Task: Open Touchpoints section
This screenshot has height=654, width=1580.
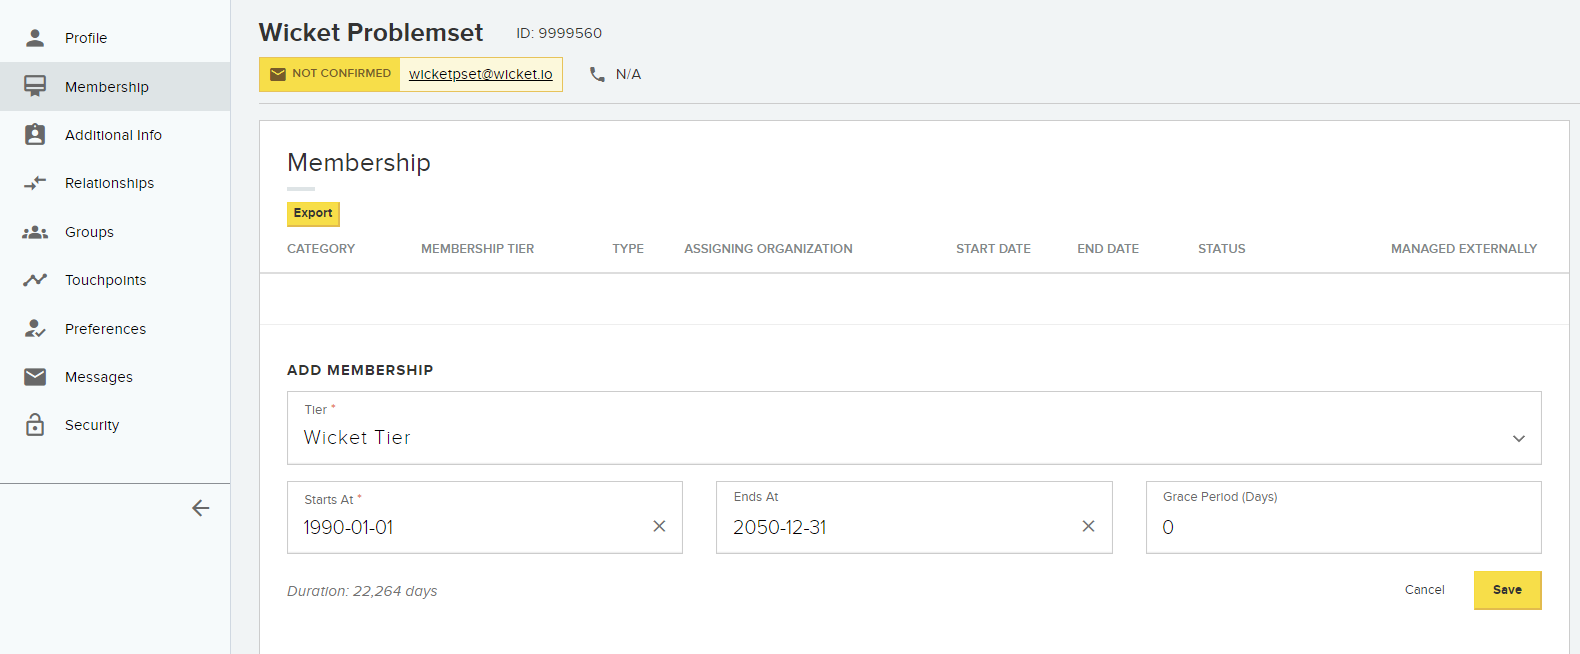Action: (115, 280)
